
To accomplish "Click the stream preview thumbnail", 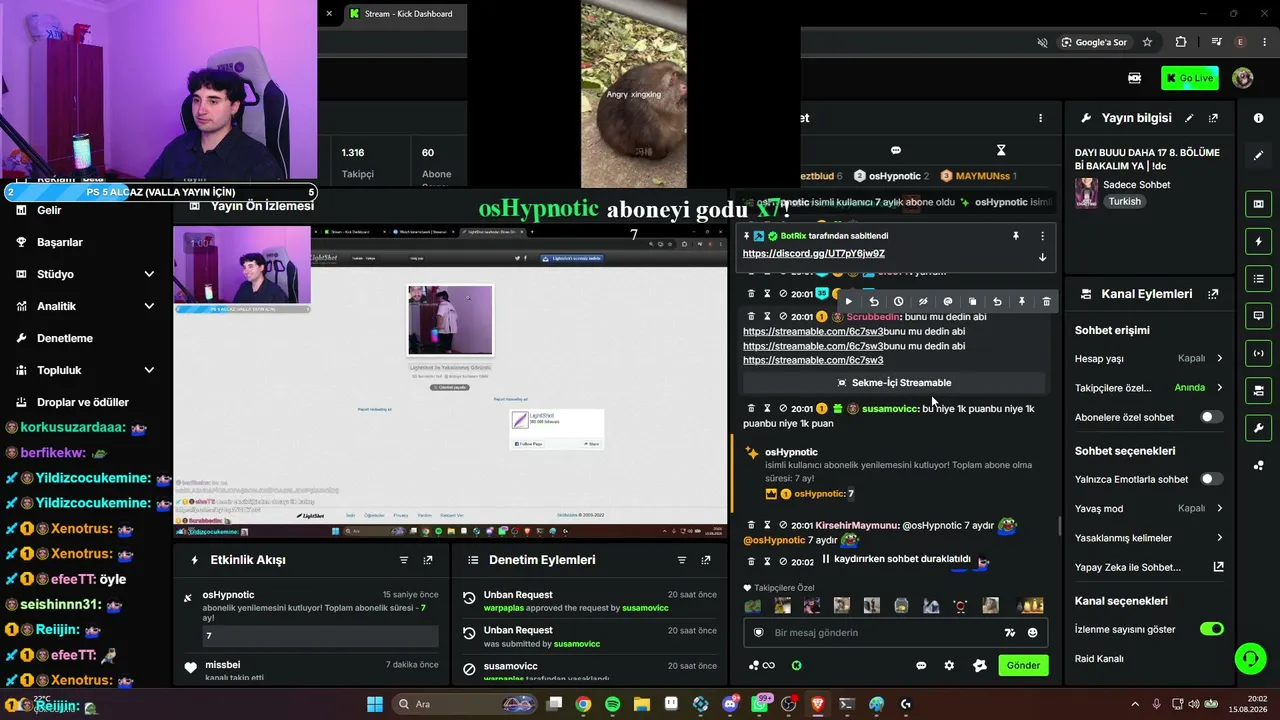I will (x=450, y=381).
